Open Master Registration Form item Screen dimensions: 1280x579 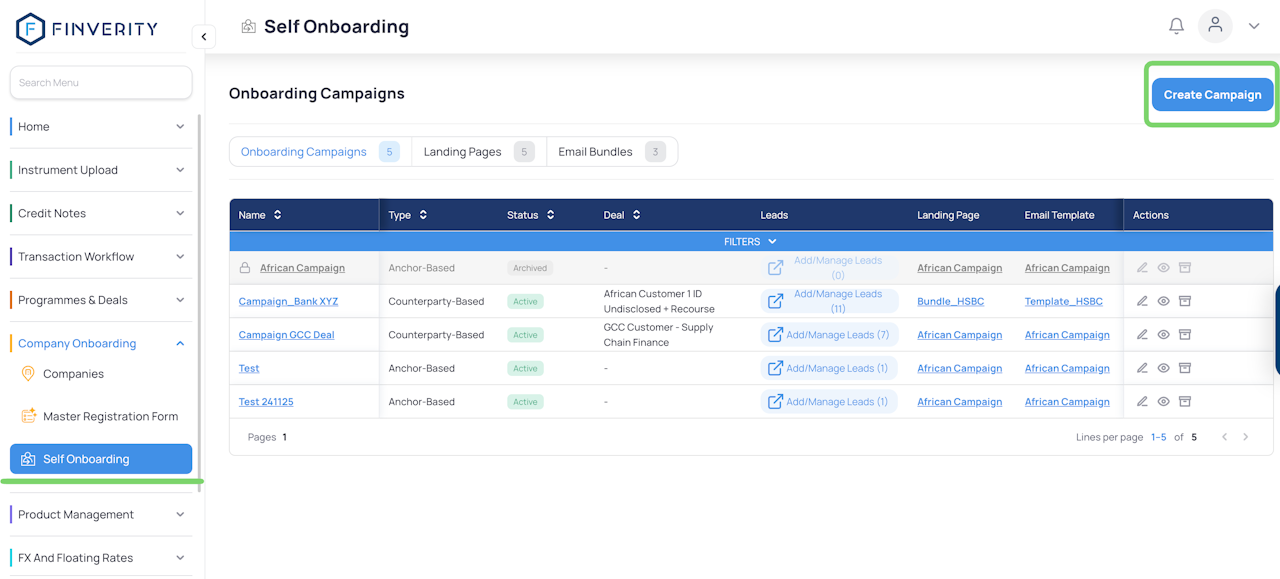point(110,417)
